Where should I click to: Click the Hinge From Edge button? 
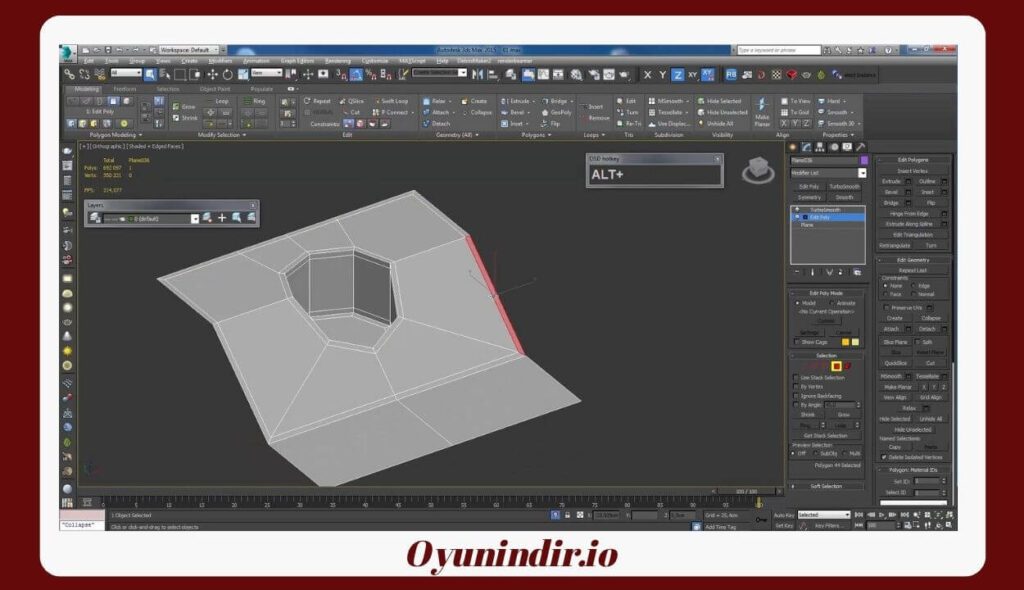907,214
